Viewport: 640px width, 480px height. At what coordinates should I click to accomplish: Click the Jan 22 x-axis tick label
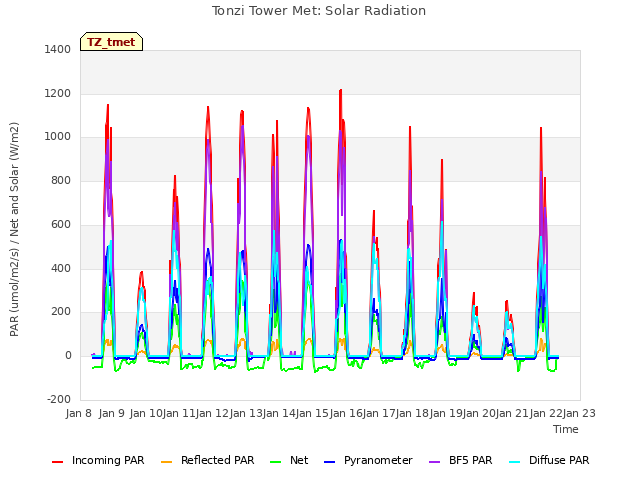coord(546,413)
